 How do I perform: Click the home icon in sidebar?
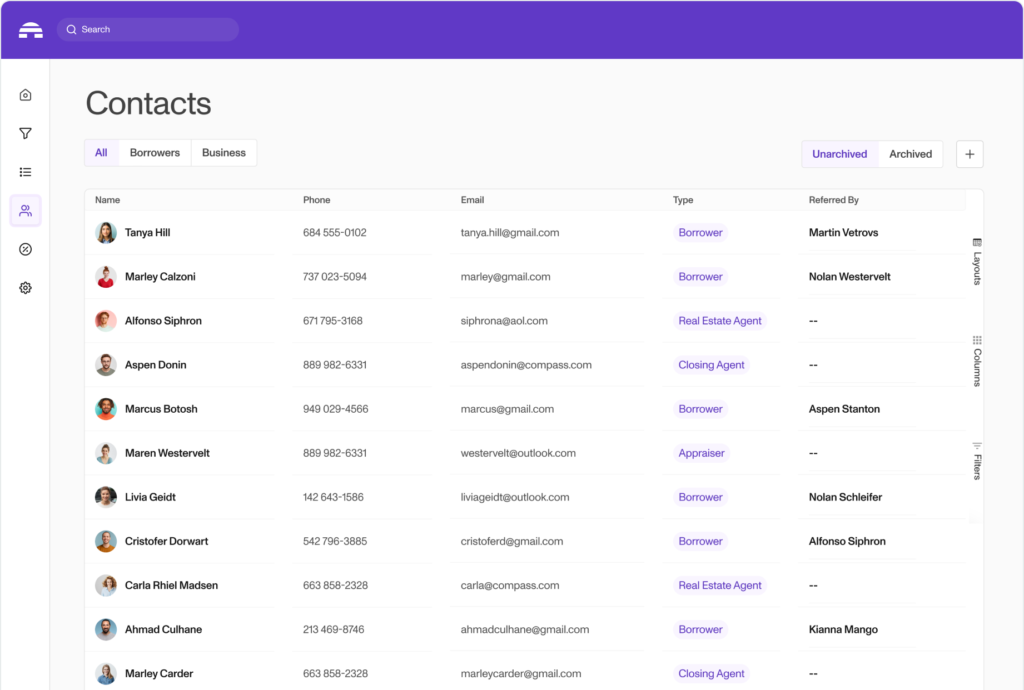25,95
